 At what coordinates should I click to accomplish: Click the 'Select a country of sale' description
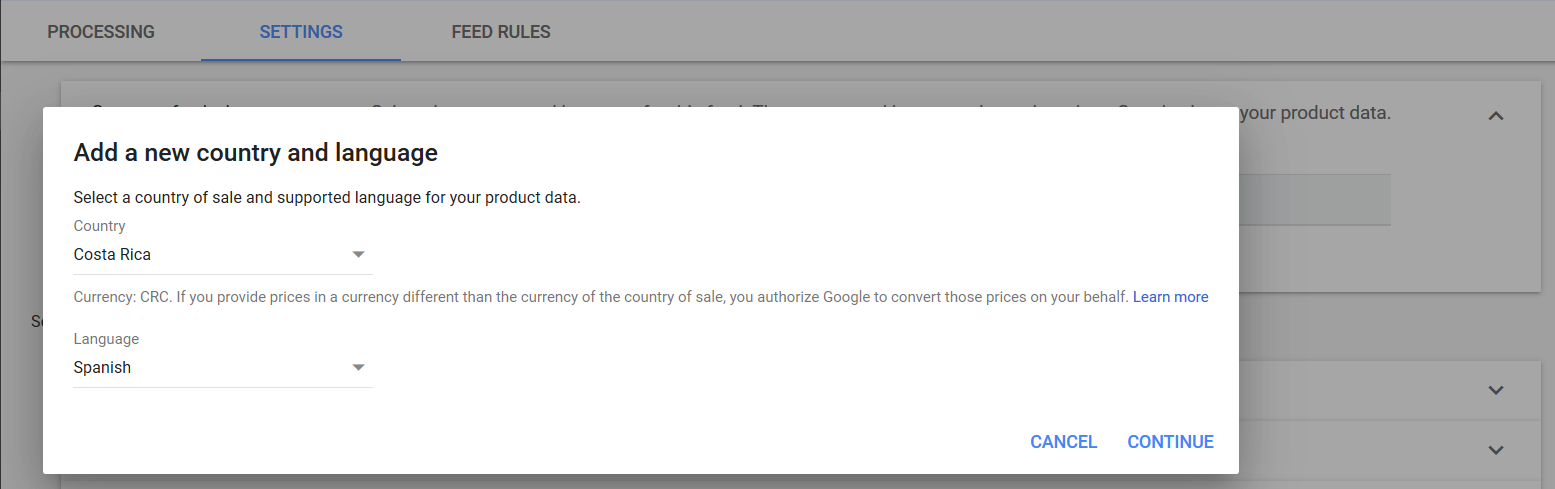point(327,197)
